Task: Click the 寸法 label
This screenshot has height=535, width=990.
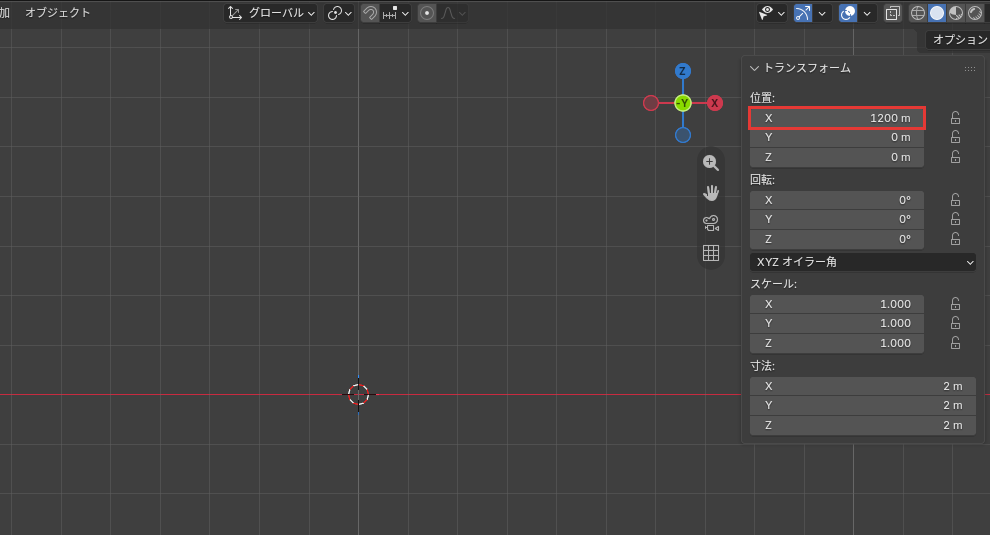Action: [x=762, y=366]
